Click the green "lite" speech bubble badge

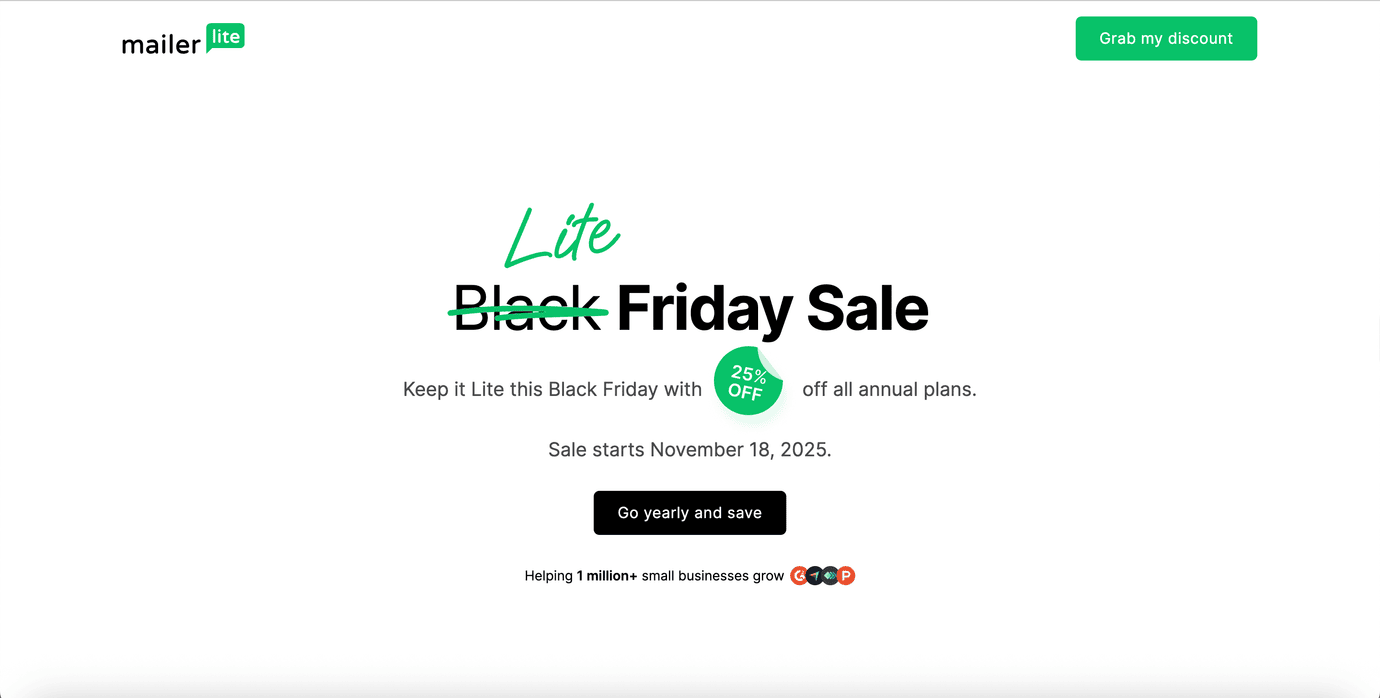225,37
